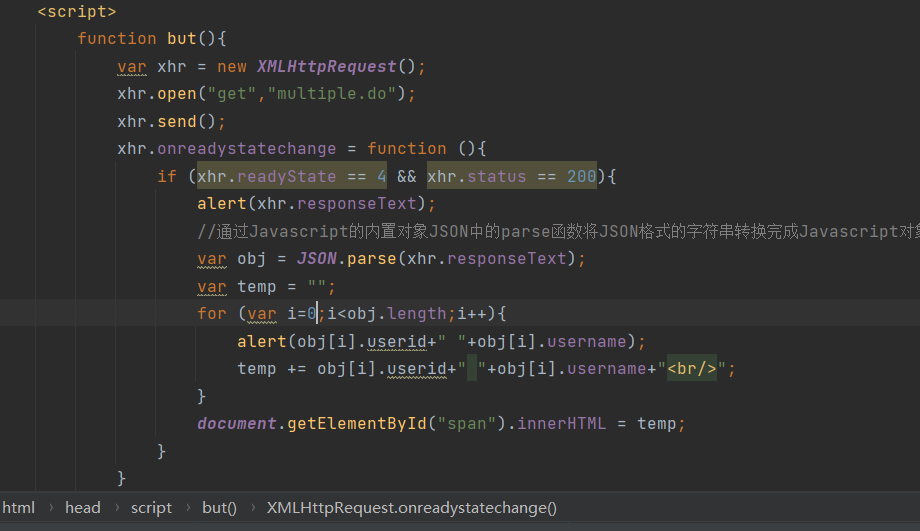The image size is (920, 531).
Task: Click the "multiple.do" string
Action: click(332, 94)
